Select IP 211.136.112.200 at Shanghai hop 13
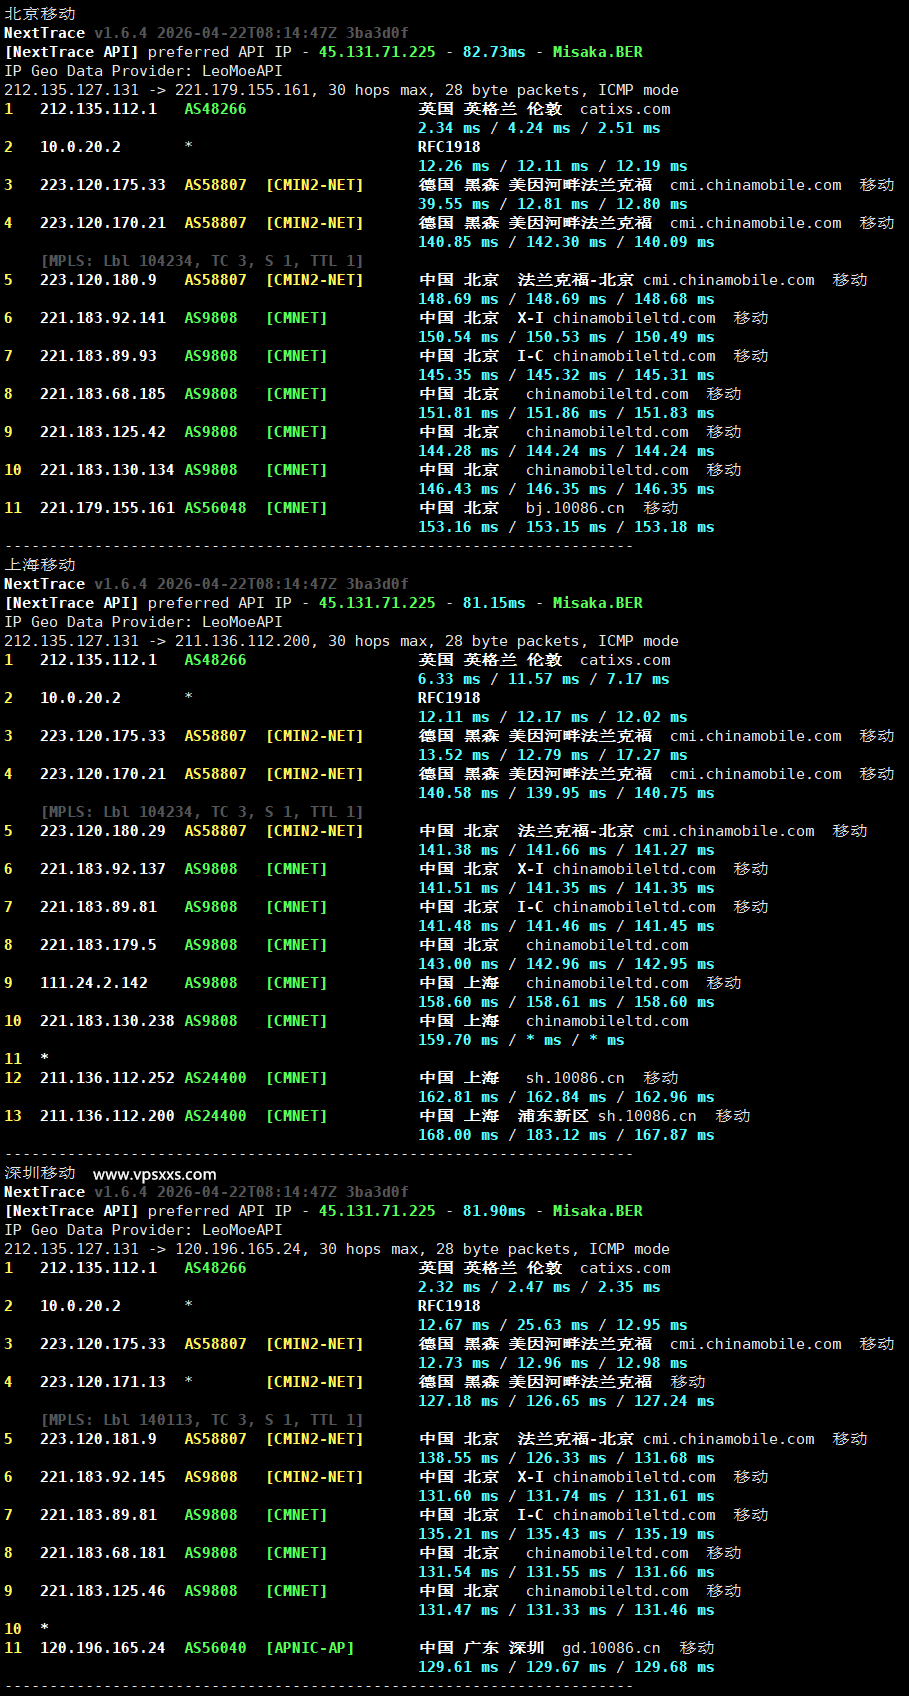Image resolution: width=909 pixels, height=1696 pixels. point(107,1116)
